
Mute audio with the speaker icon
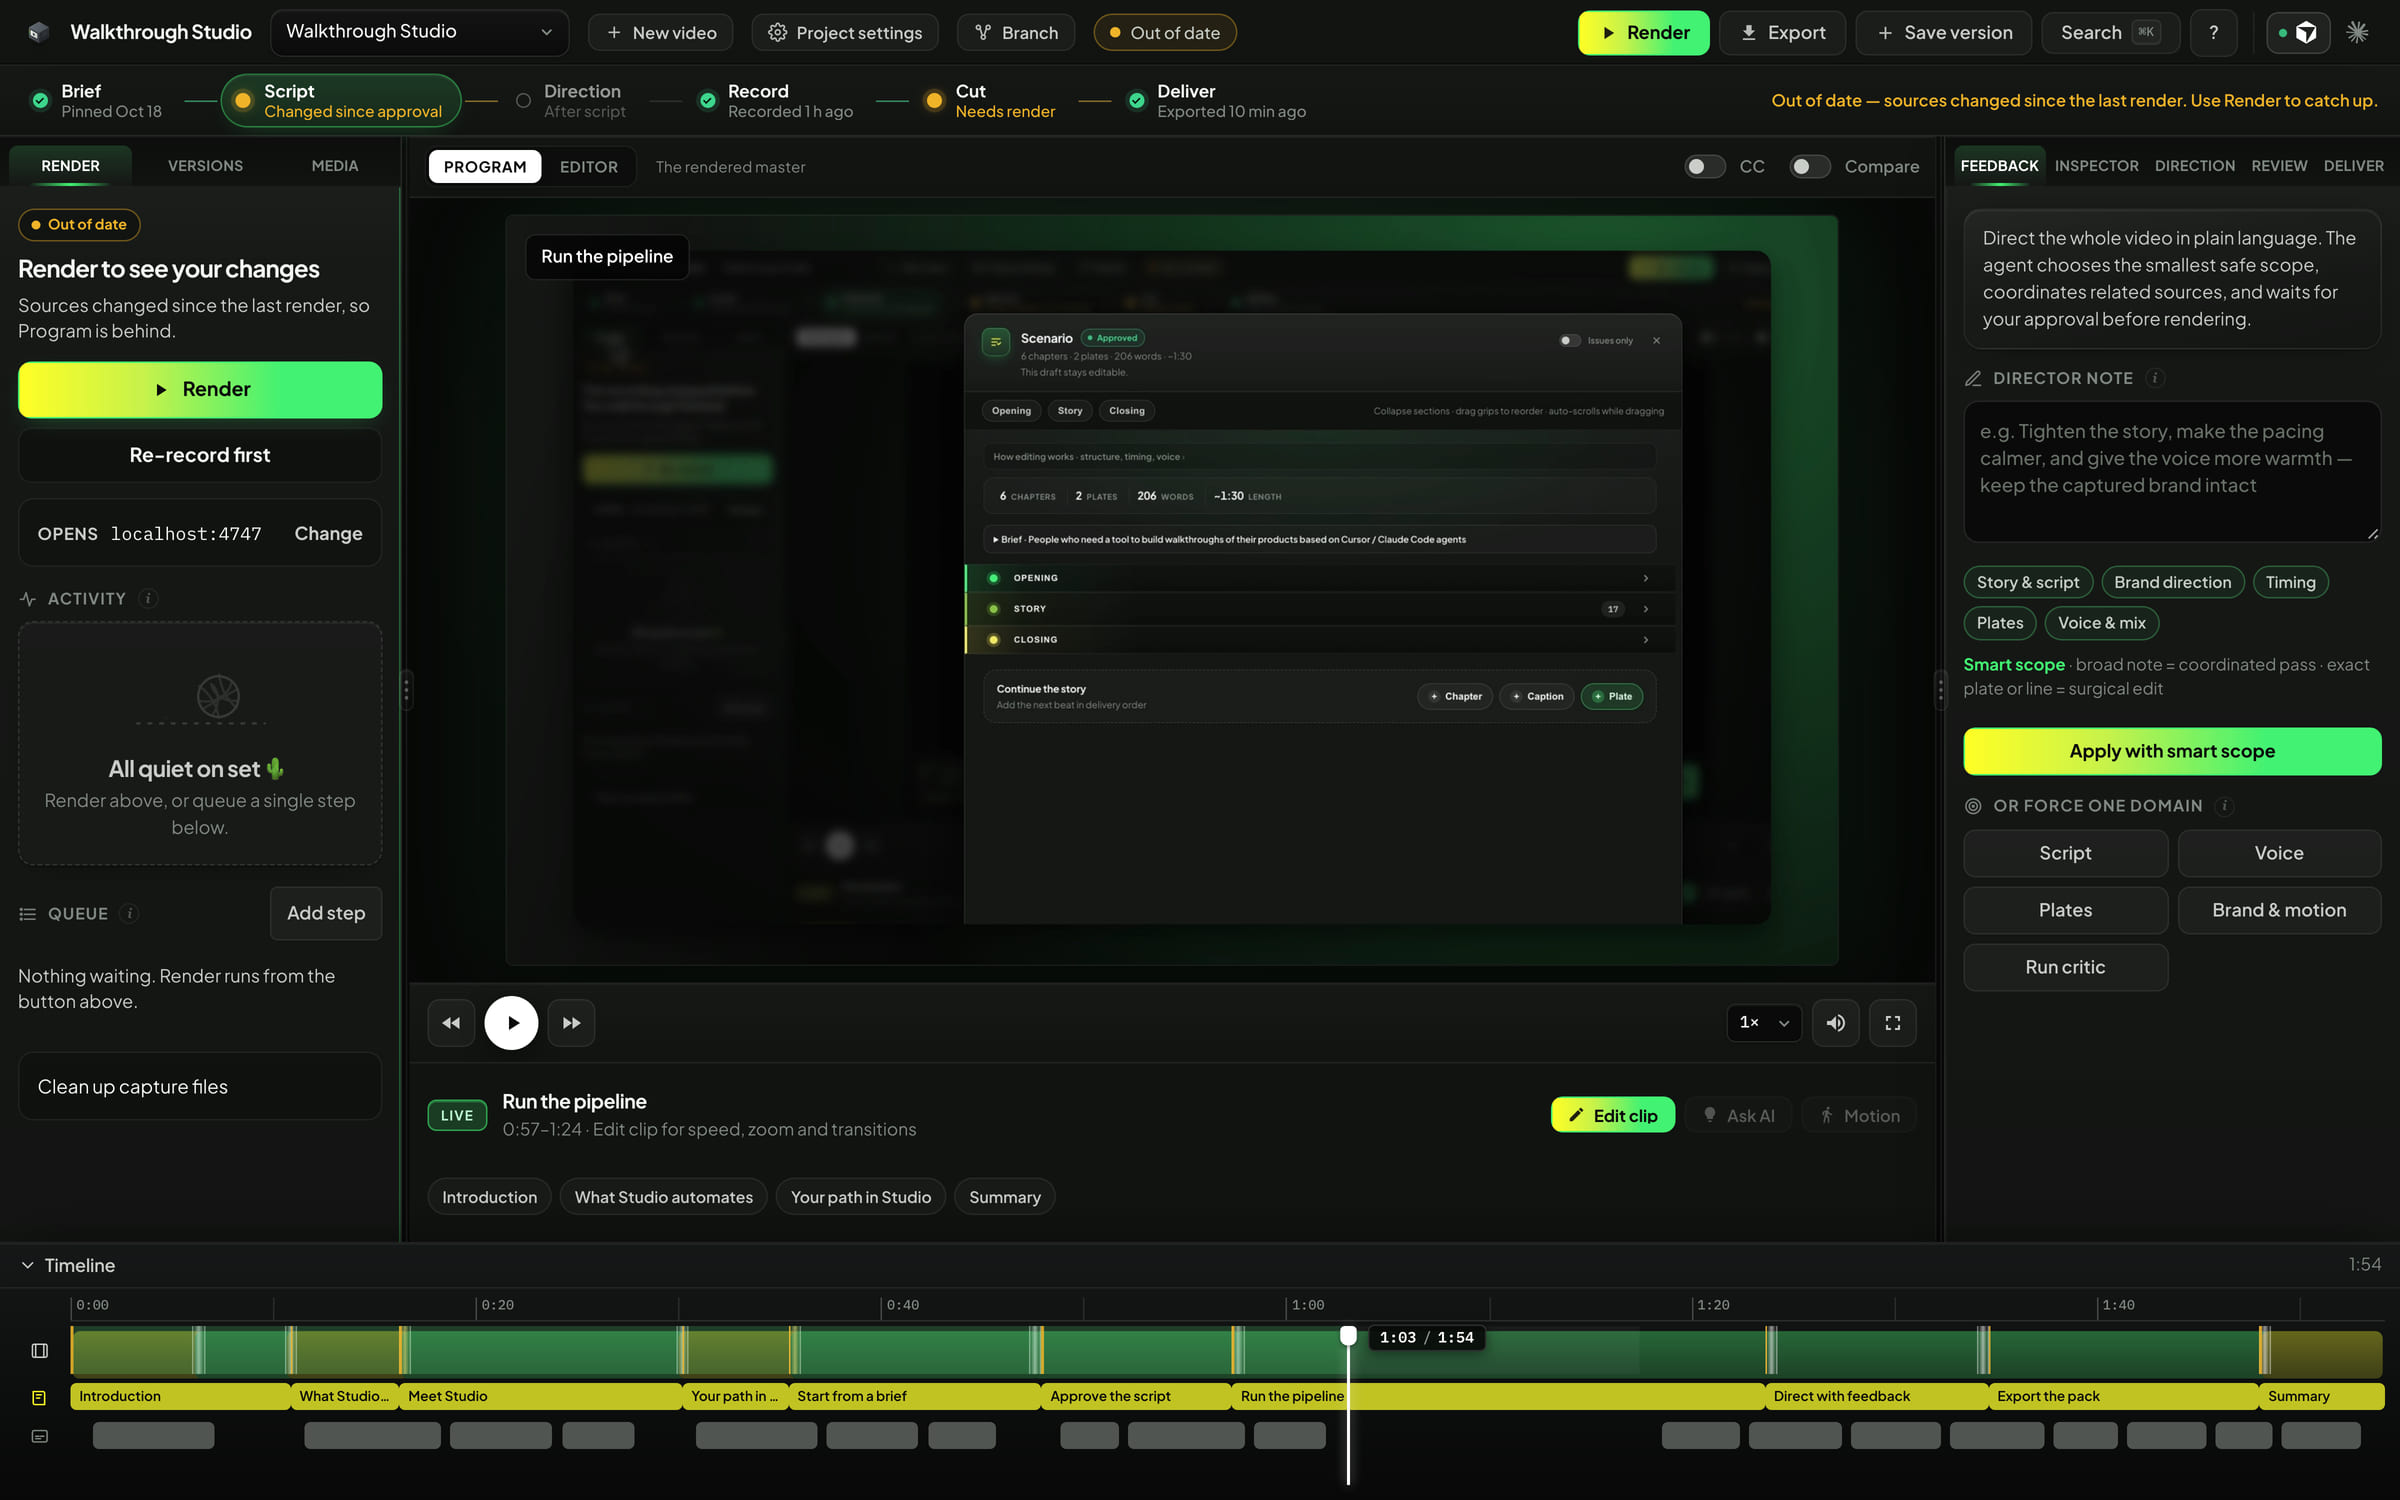1835,1022
